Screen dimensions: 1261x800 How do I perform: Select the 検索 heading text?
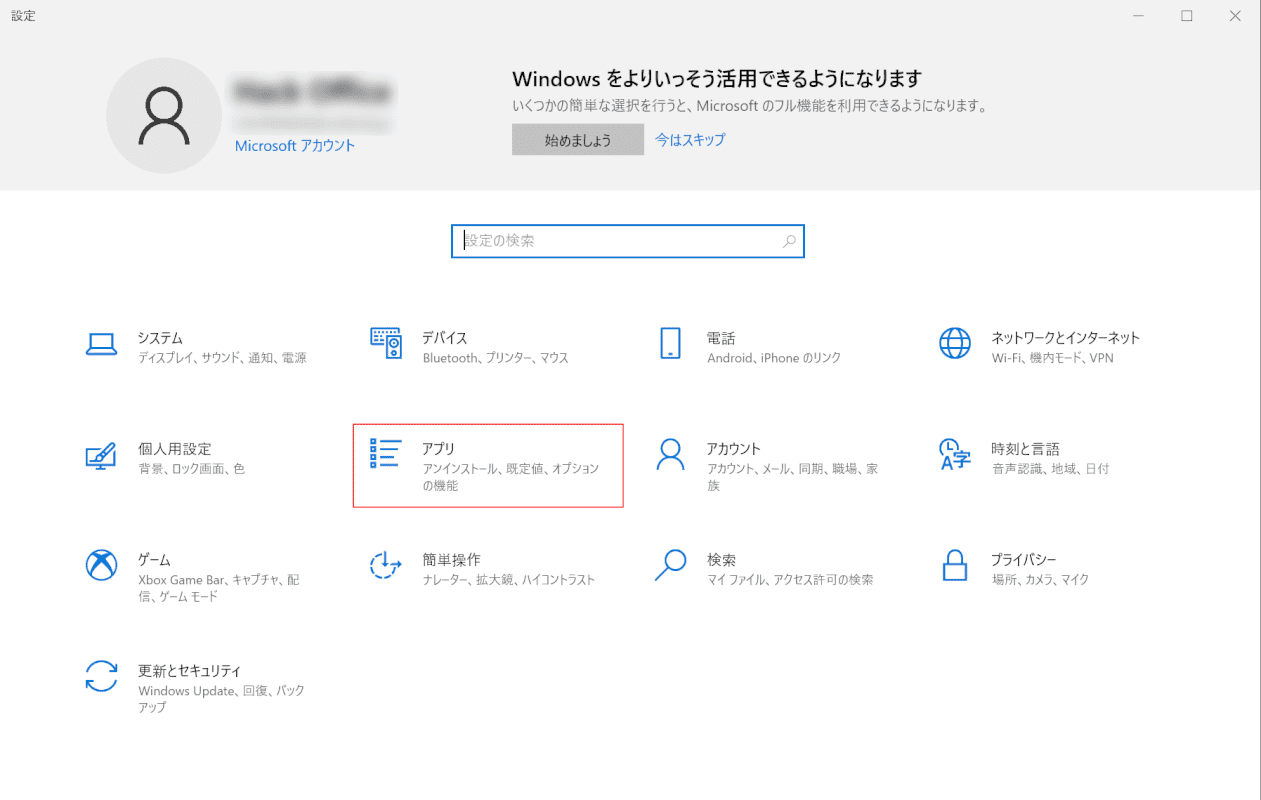(721, 560)
